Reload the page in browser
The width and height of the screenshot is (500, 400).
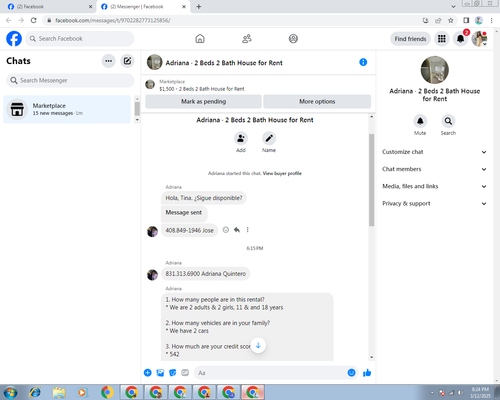coord(34,20)
